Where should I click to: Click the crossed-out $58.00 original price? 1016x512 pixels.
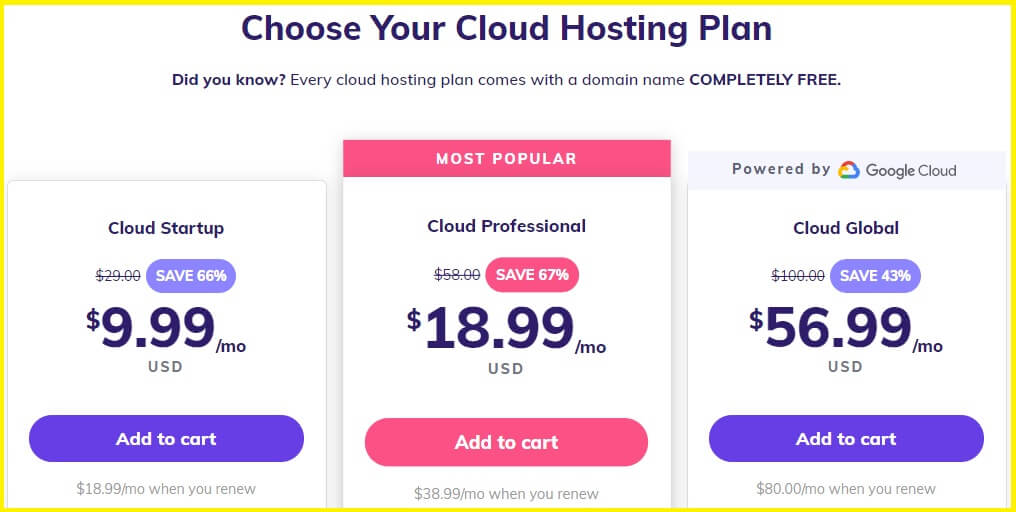(457, 275)
